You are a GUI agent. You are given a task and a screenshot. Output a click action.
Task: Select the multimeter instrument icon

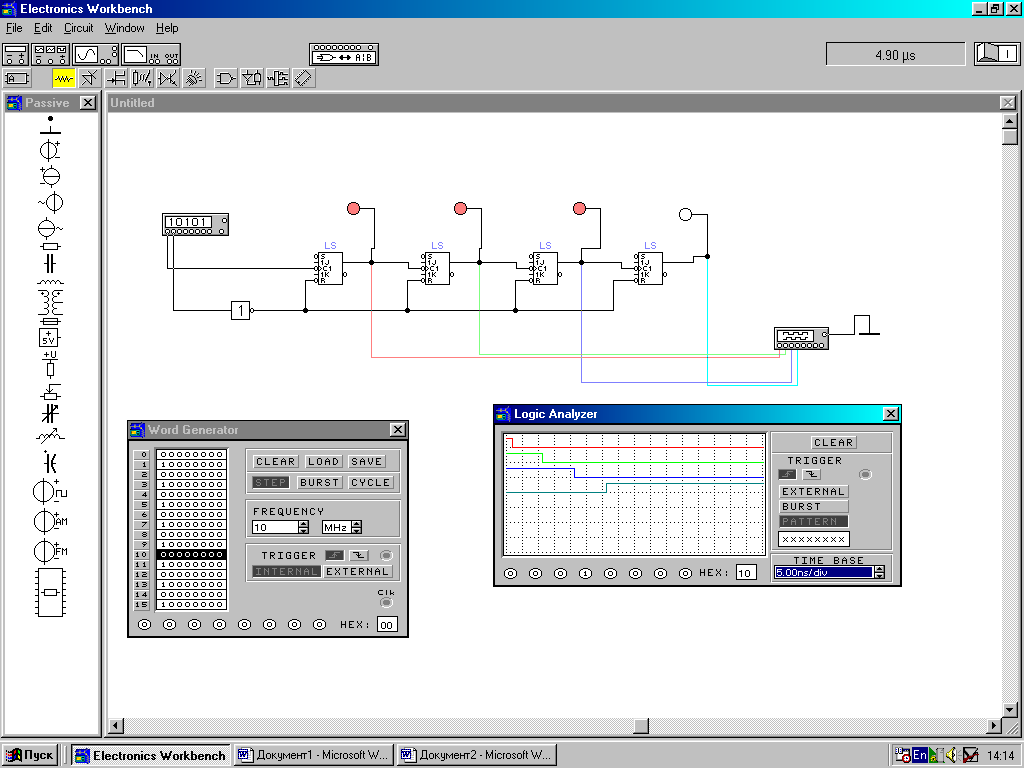pyautogui.click(x=16, y=55)
